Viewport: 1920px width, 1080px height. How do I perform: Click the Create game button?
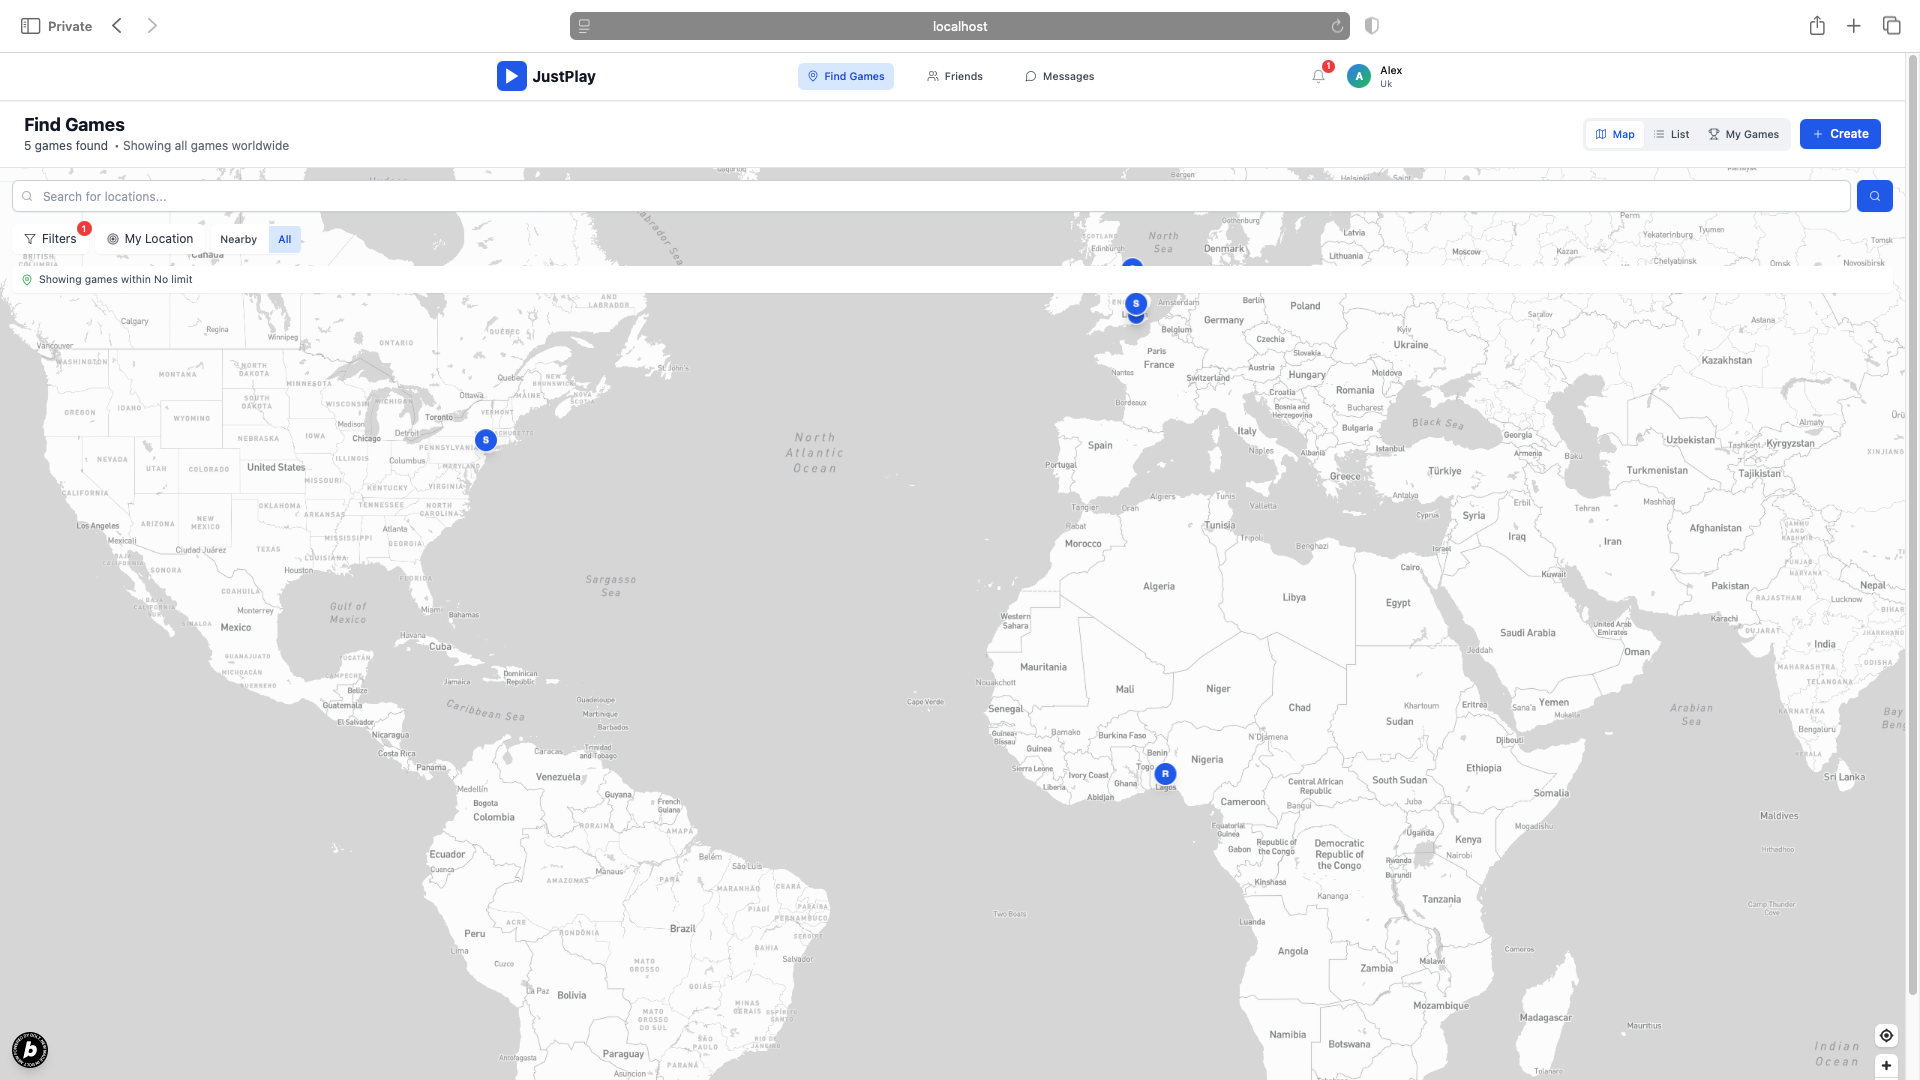[1840, 134]
